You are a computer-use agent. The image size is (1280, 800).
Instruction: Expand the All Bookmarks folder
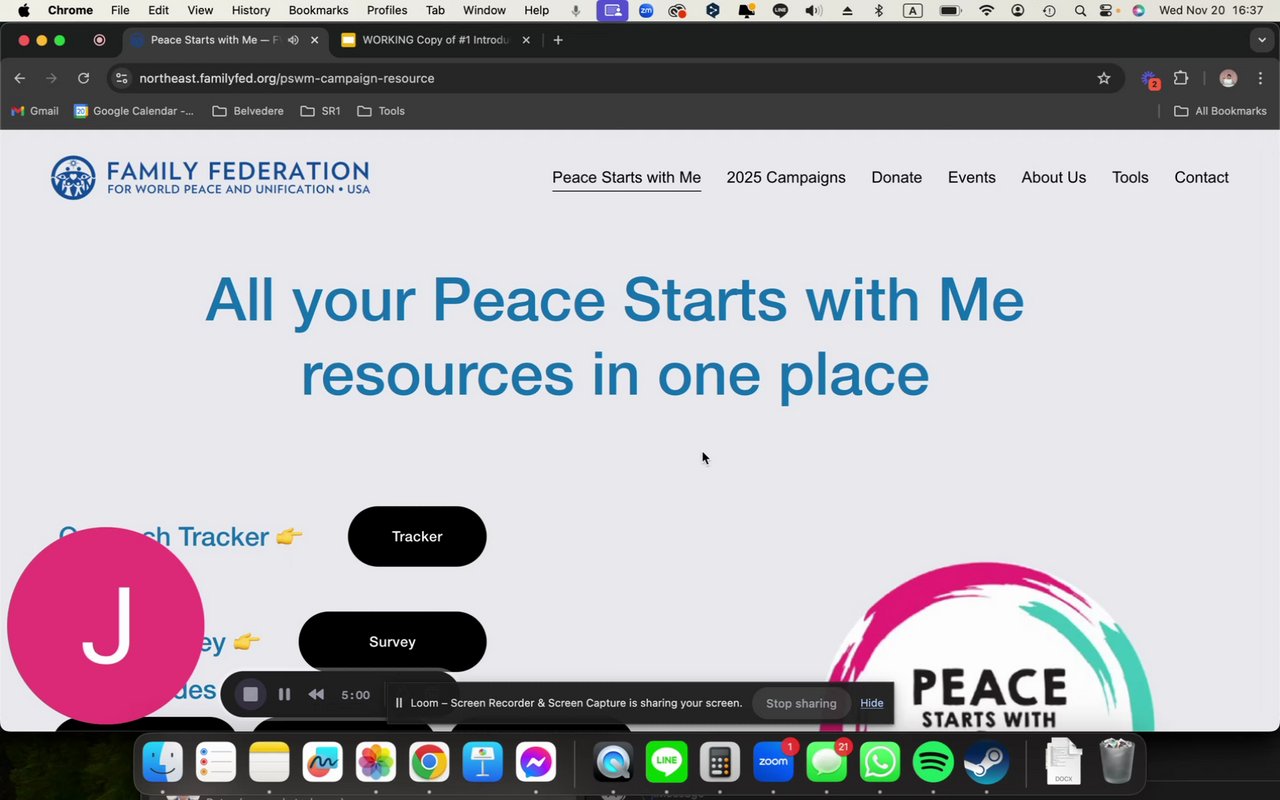coord(1220,111)
